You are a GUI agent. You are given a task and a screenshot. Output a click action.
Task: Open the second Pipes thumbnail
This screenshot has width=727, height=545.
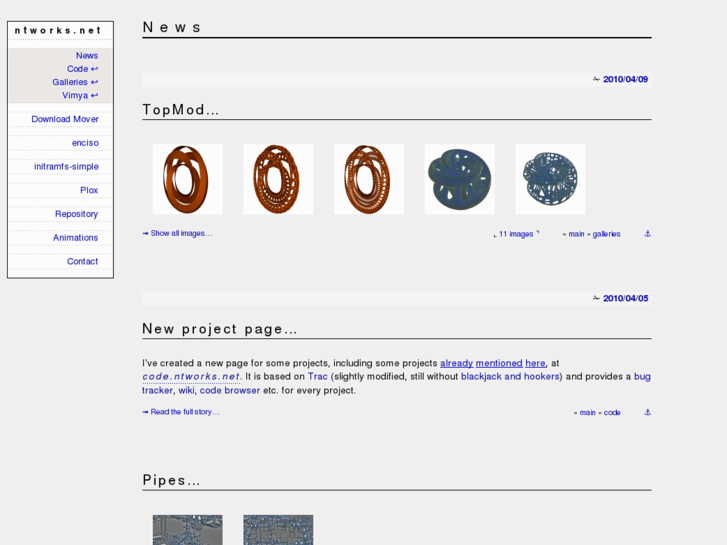point(278,530)
